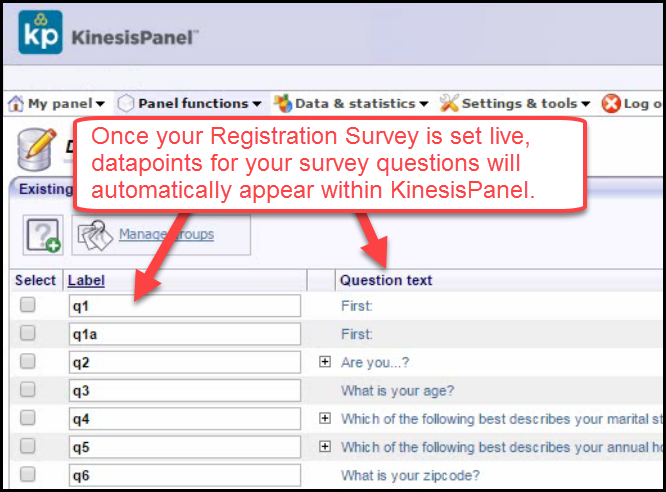This screenshot has height=492, width=666.
Task: Expand the 'Are you...?' question answers
Action: tap(325, 362)
